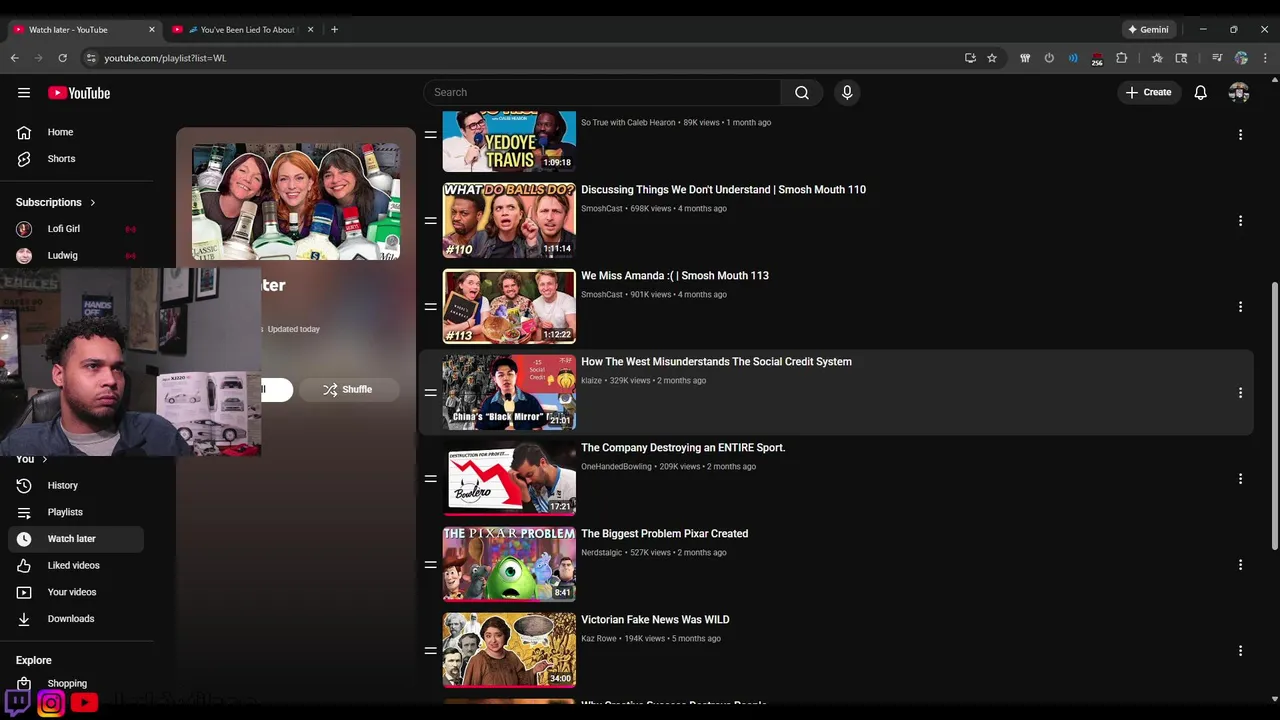The width and height of the screenshot is (1280, 720).
Task: Open a new browser tab
Action: (x=334, y=30)
